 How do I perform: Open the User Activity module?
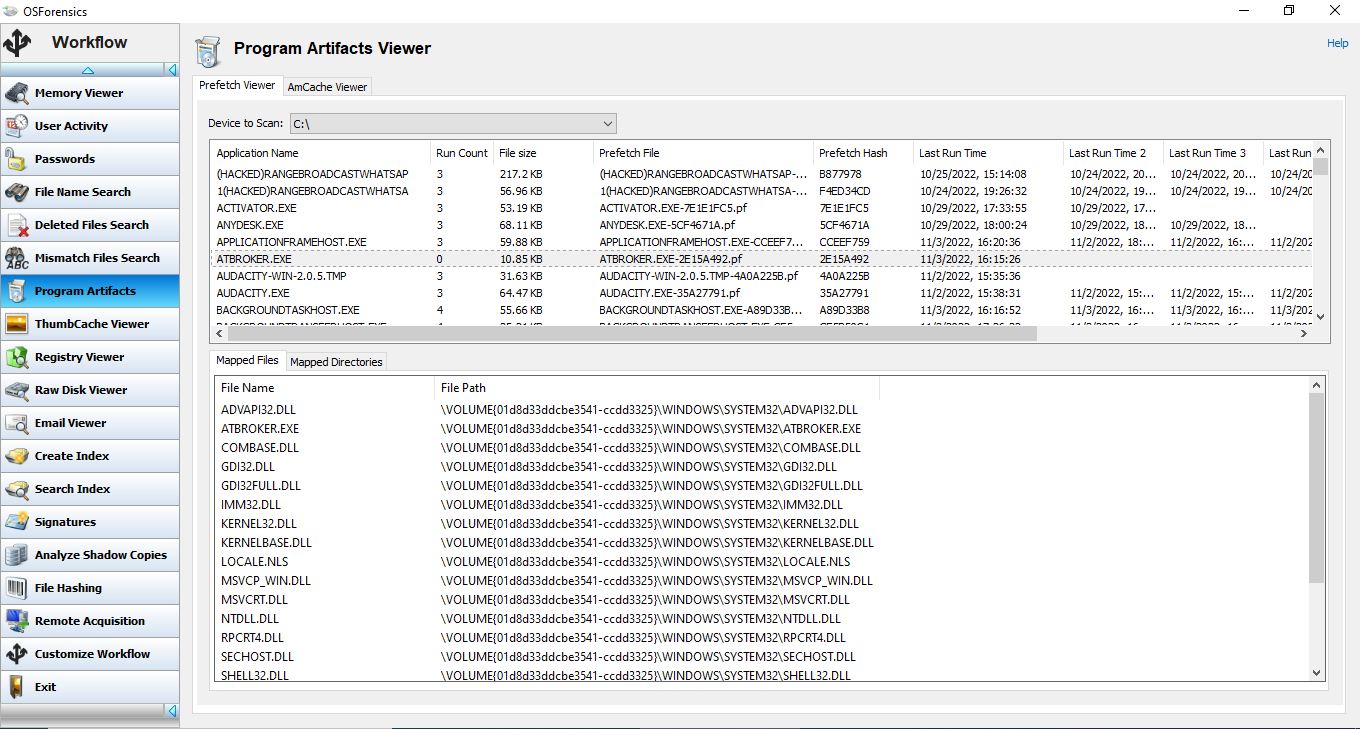pyautogui.click(x=90, y=126)
